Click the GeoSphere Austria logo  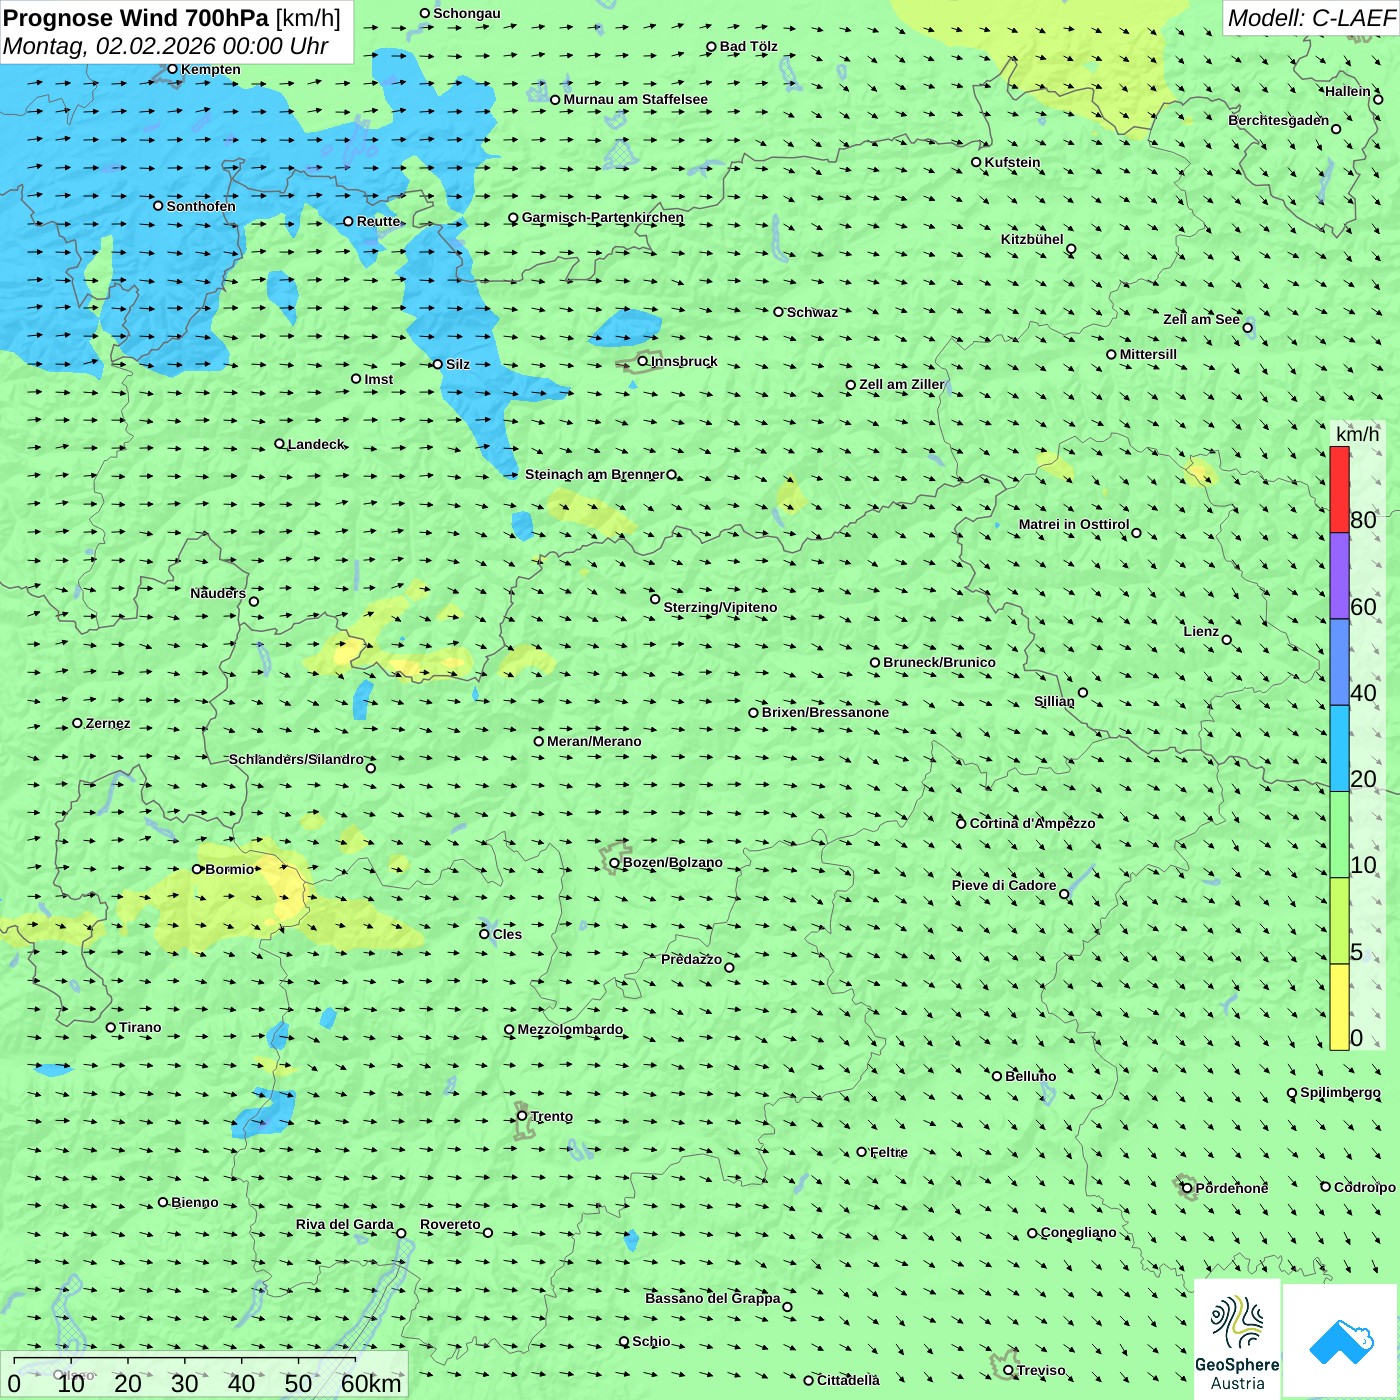(x=1237, y=1339)
